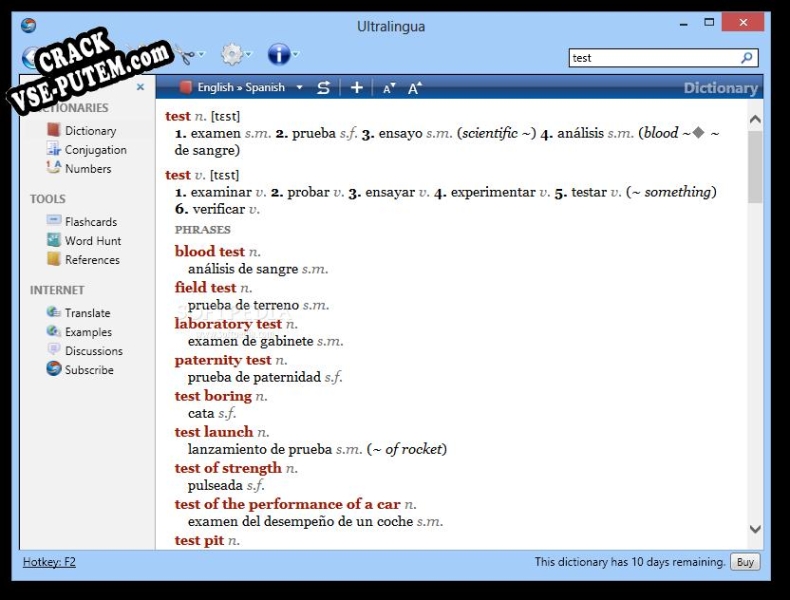
Task: Click the plus icon in the dictionary toolbar
Action: point(357,88)
